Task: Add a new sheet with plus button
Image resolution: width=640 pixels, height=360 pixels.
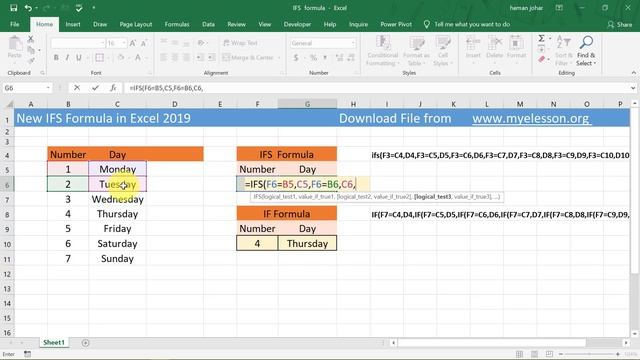Action: tap(85, 343)
